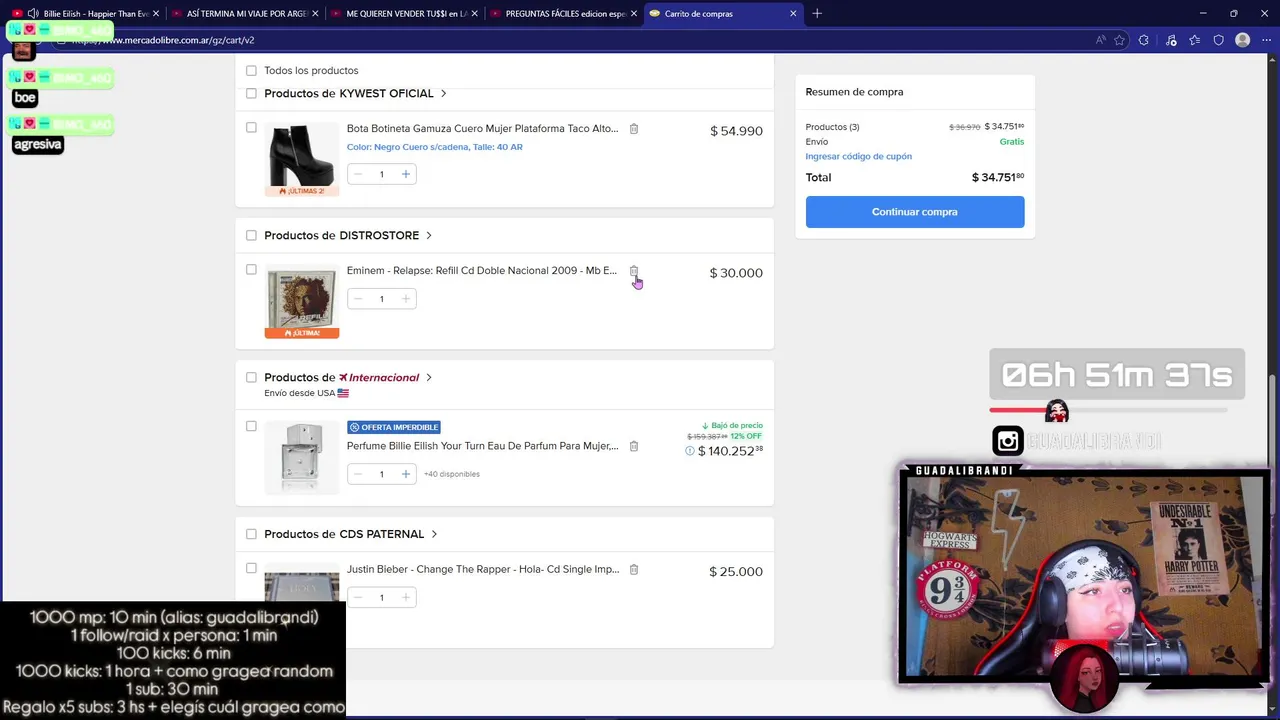Screen dimensions: 1280x720
Task: Select all KYWEST OFICIAL products checkbox
Action: [x=251, y=94]
